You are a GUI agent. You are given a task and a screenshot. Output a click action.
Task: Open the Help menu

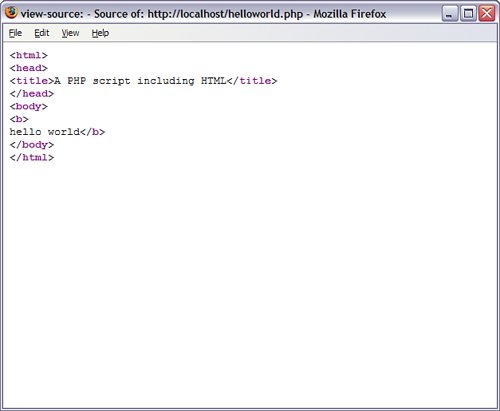pos(100,33)
